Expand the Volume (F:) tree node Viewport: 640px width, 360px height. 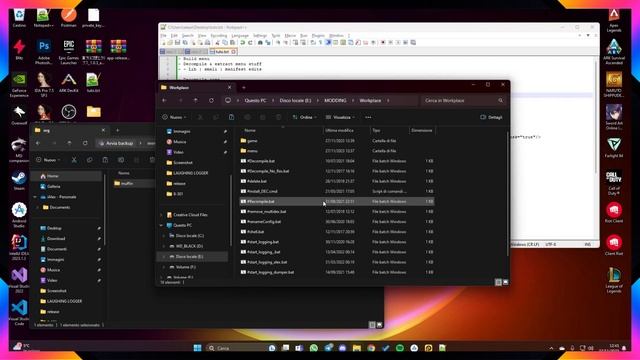(164, 267)
